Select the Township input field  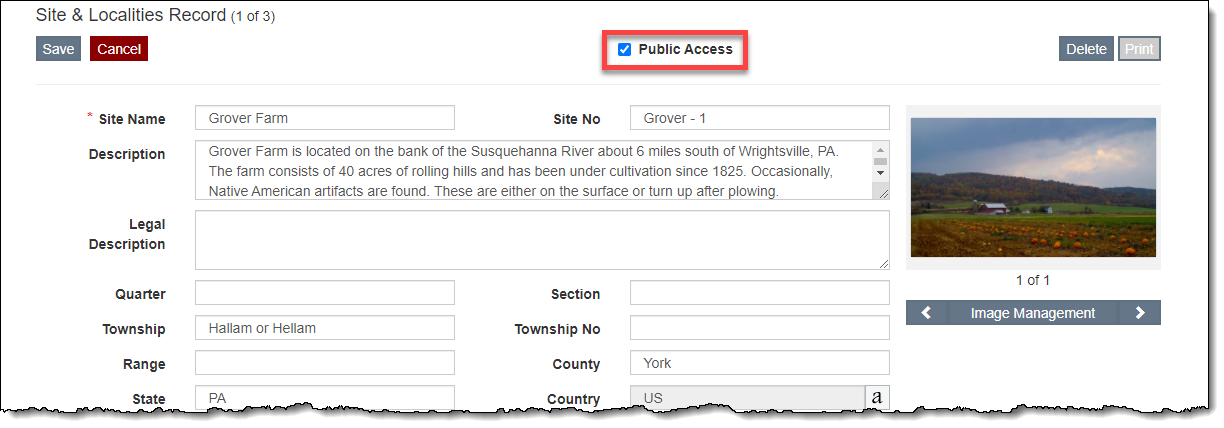click(x=324, y=328)
